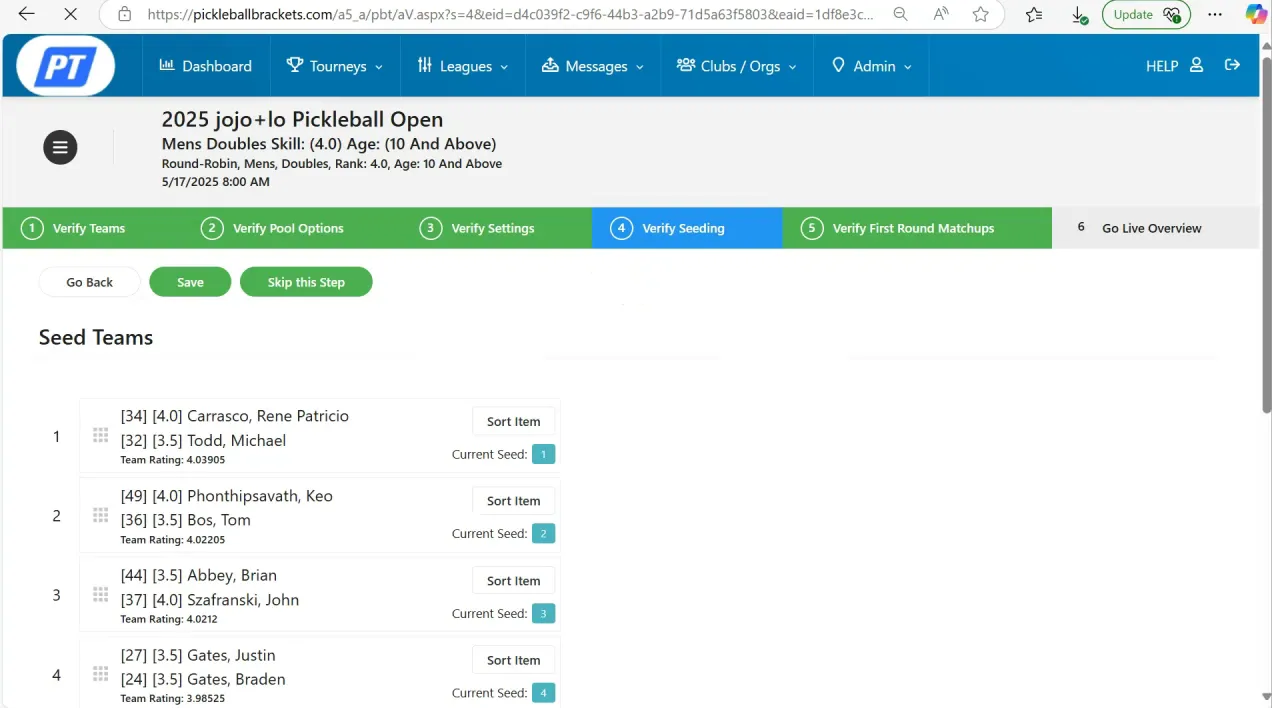1272x708 pixels.
Task: Click the Team Rating 4.03905 text
Action: [173, 460]
